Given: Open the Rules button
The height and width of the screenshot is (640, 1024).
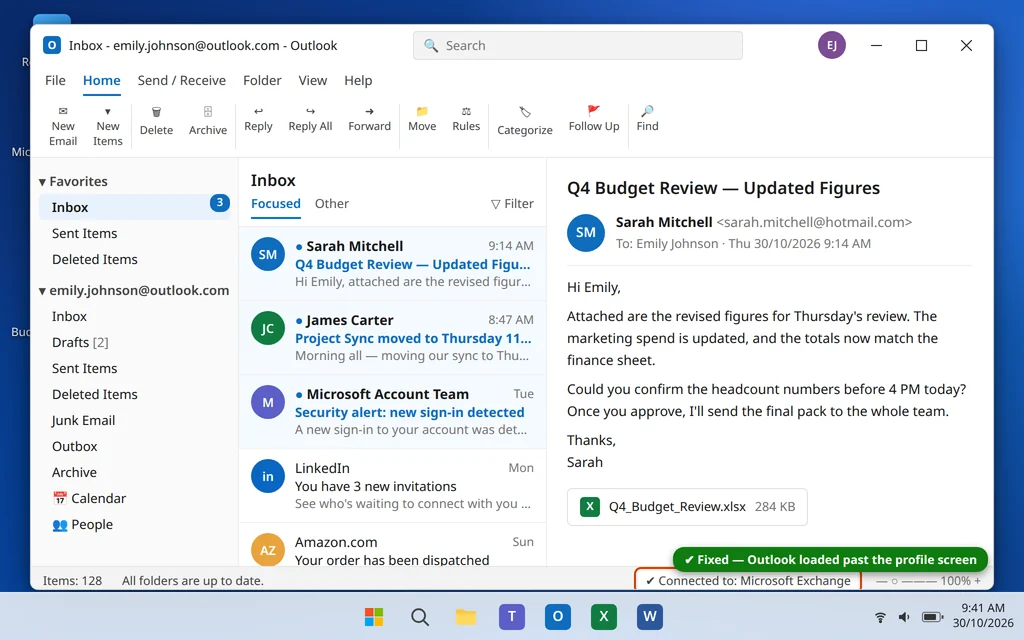Looking at the screenshot, I should point(466,120).
